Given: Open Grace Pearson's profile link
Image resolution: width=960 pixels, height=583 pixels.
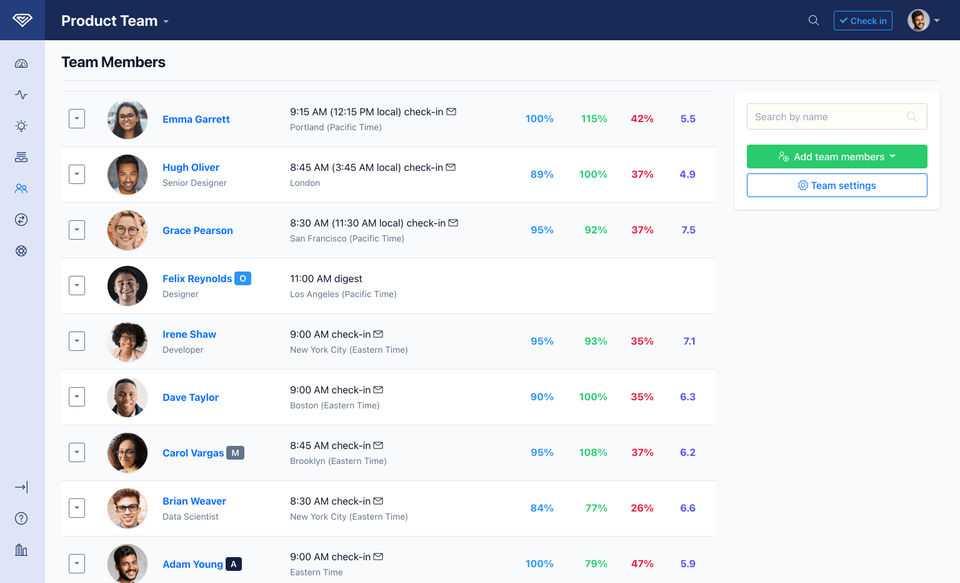Looking at the screenshot, I should (x=198, y=231).
